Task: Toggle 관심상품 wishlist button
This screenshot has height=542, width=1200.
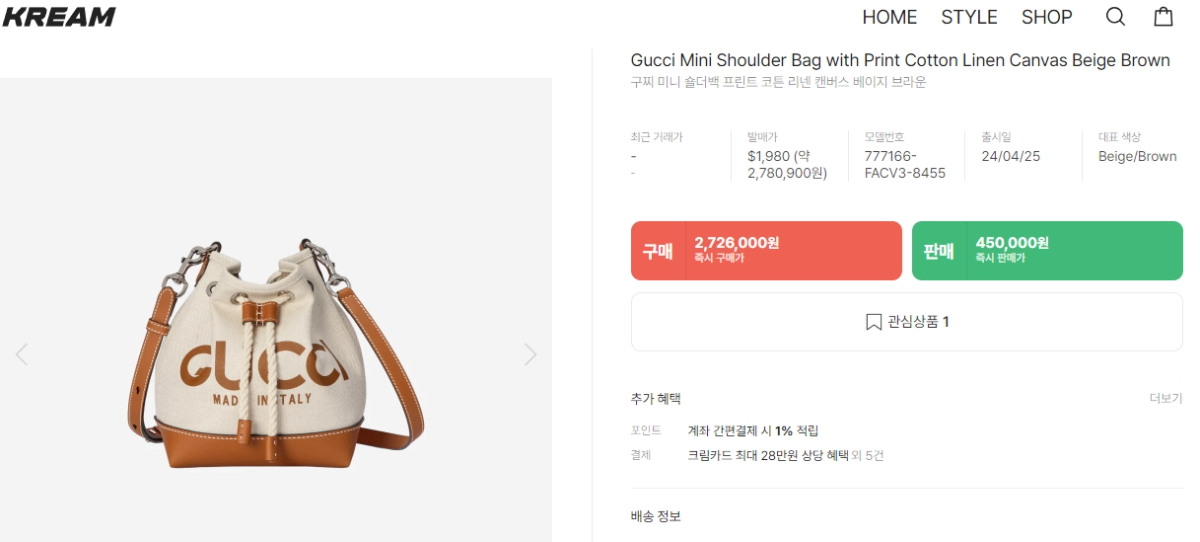Action: 907,322
